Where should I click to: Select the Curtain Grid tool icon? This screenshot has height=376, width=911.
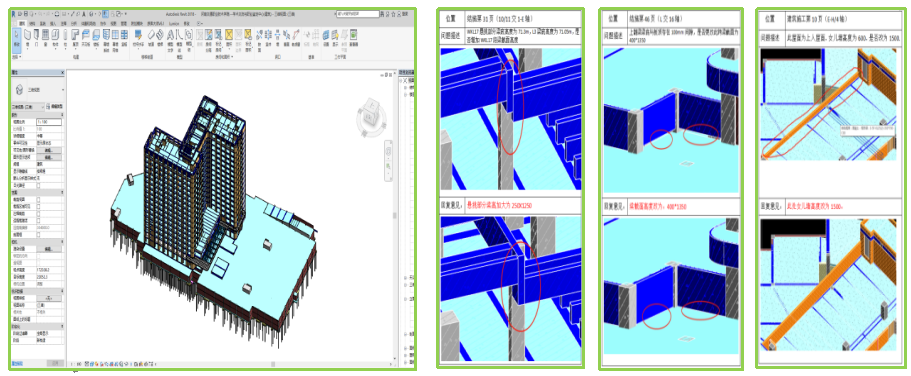(116, 35)
